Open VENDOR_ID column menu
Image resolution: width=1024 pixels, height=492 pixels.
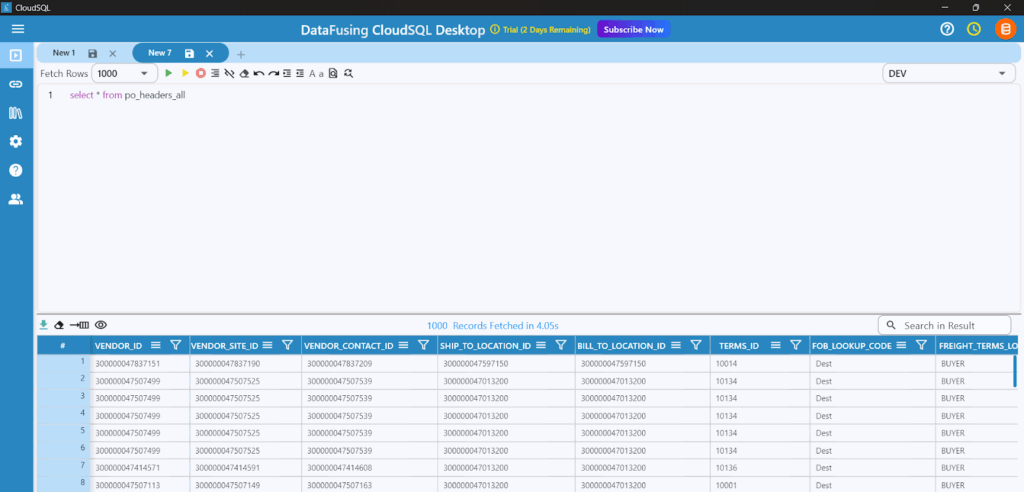click(x=155, y=345)
